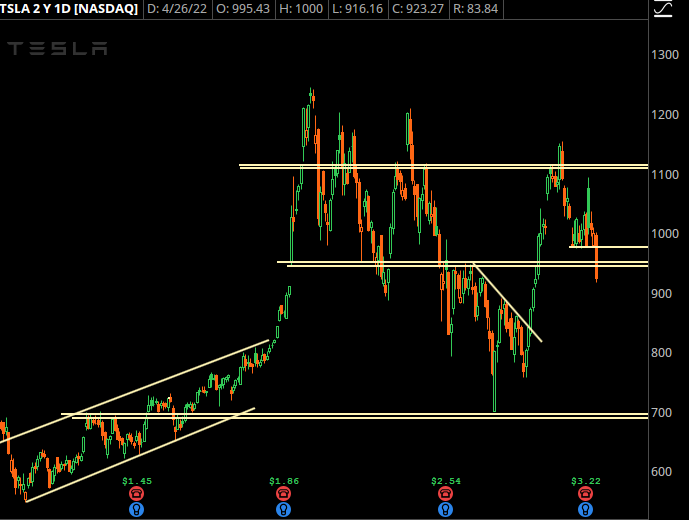Viewport: 689px width, 520px height.
Task: Click the blue lightbulb icon under $3.22
Action: coord(585,510)
